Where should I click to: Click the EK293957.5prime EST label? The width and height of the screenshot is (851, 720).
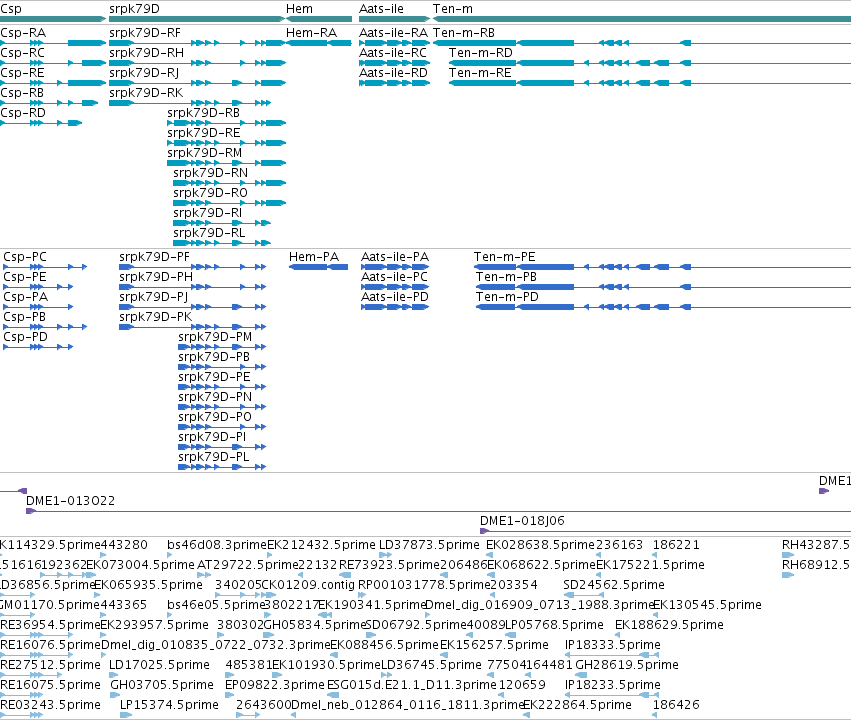(155, 625)
